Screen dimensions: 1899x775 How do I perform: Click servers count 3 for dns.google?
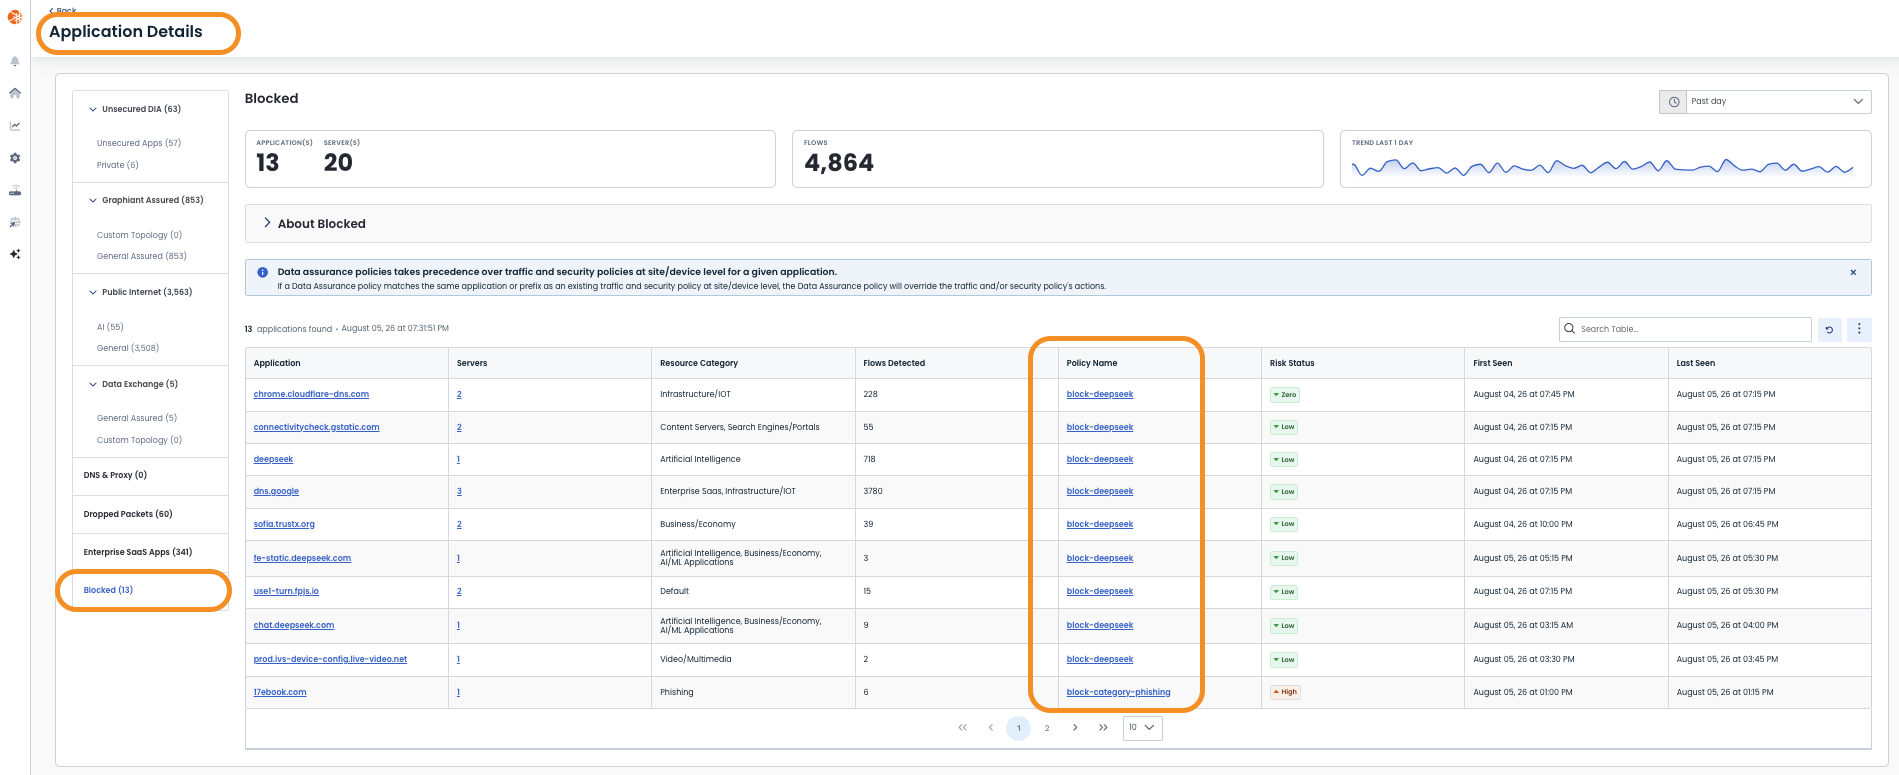pos(459,491)
